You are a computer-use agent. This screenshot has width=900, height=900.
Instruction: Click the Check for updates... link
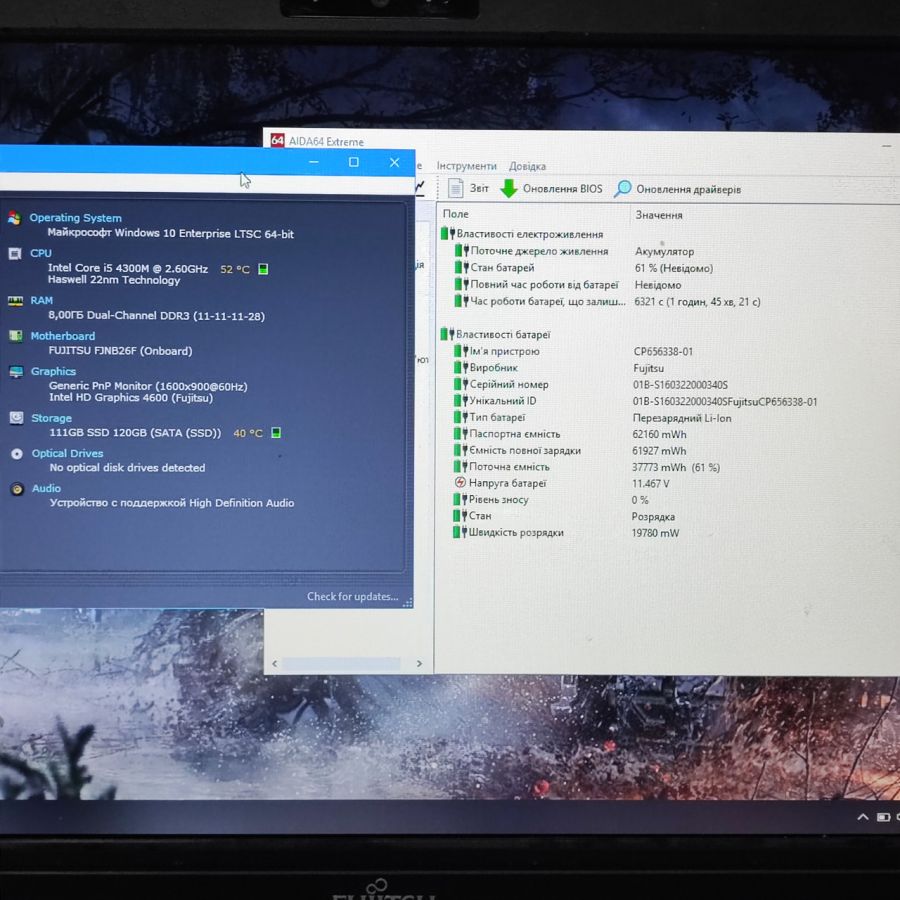(x=352, y=596)
